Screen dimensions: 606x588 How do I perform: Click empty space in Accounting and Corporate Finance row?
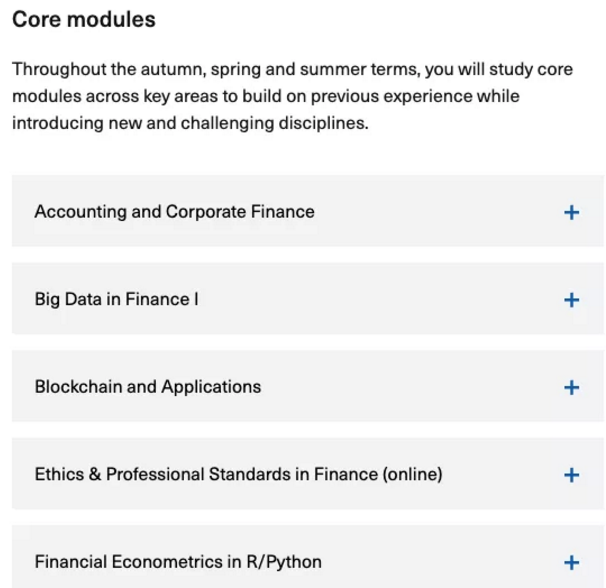(440, 212)
